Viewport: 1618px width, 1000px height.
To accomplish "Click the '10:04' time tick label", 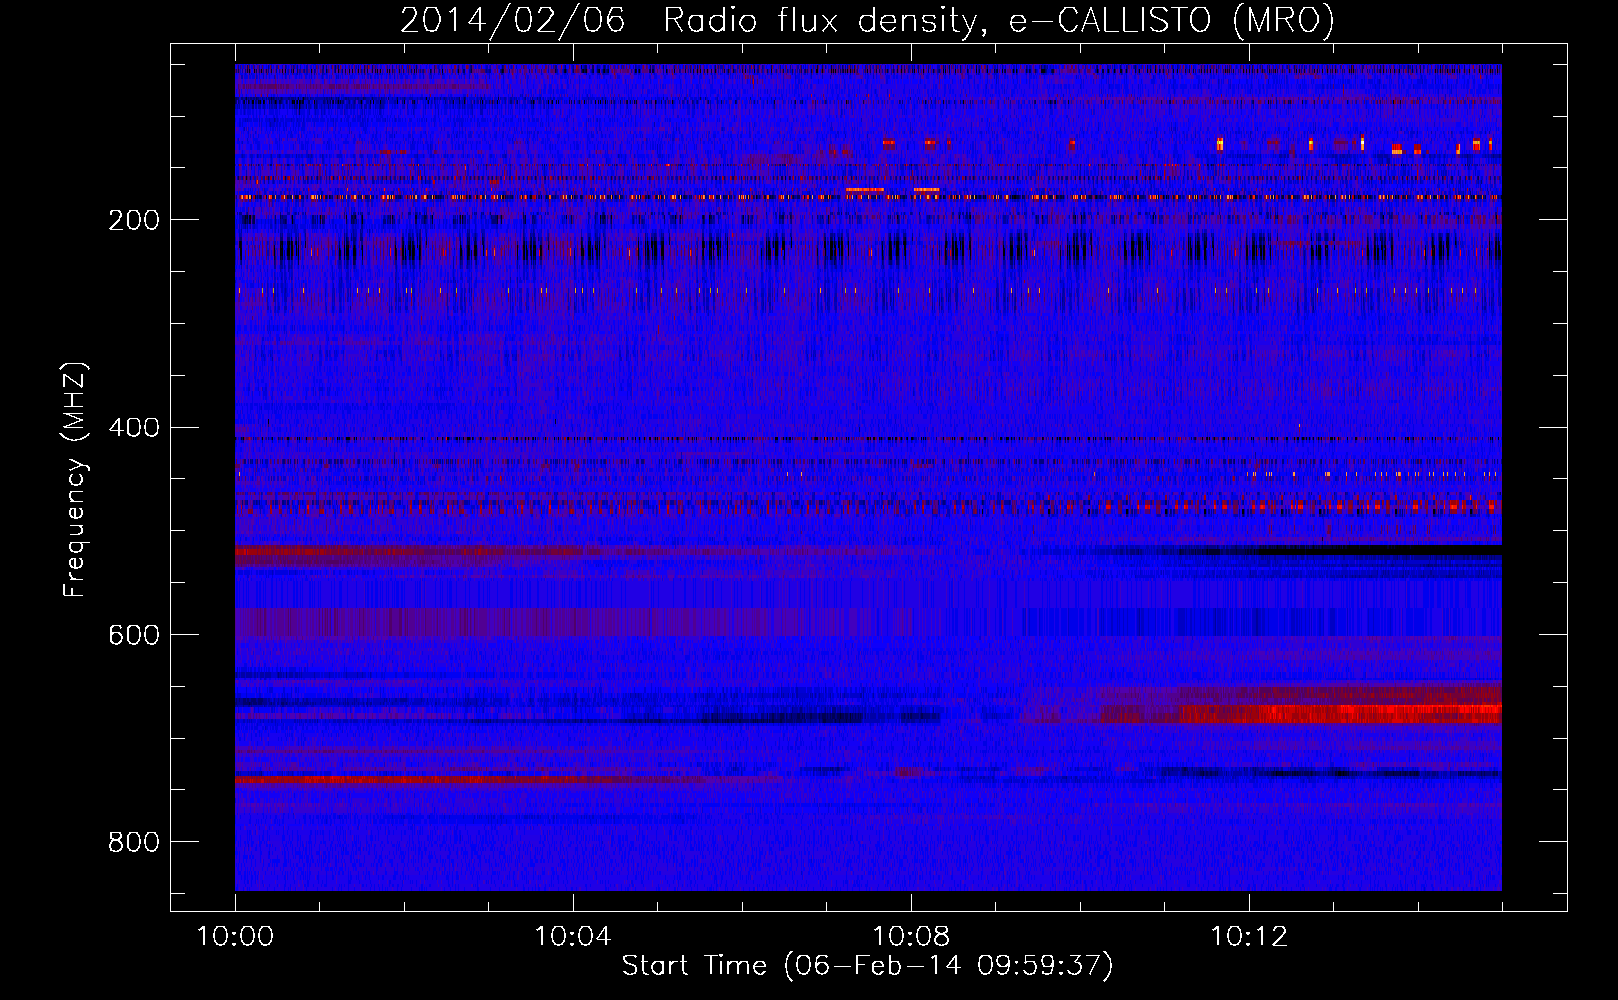I will (x=572, y=937).
